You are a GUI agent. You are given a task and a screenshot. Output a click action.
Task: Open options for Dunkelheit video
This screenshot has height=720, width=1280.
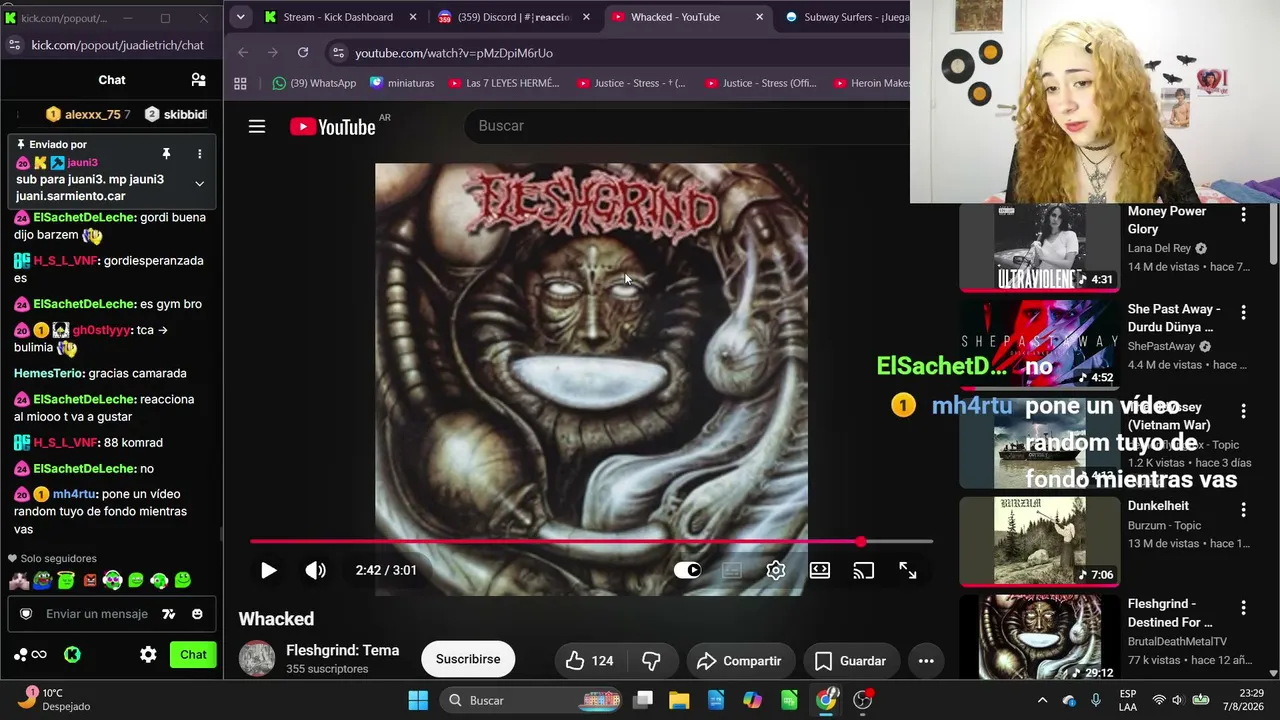[x=1244, y=509]
